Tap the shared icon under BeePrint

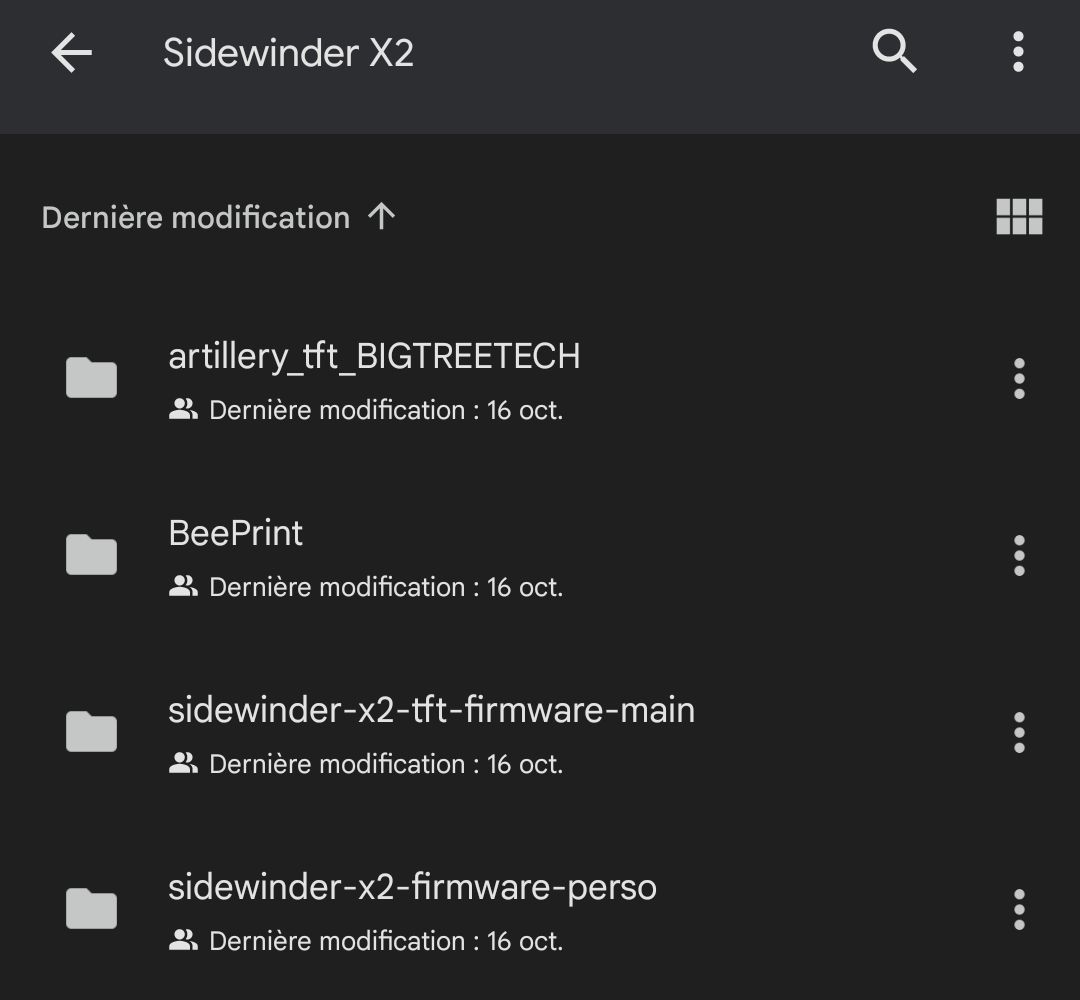pyautogui.click(x=183, y=587)
